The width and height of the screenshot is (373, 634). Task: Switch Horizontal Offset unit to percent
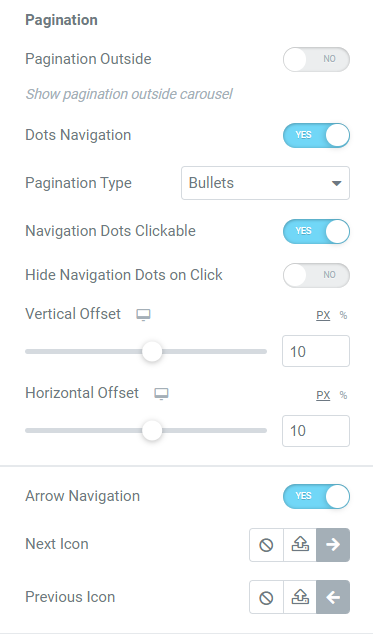[x=343, y=395]
